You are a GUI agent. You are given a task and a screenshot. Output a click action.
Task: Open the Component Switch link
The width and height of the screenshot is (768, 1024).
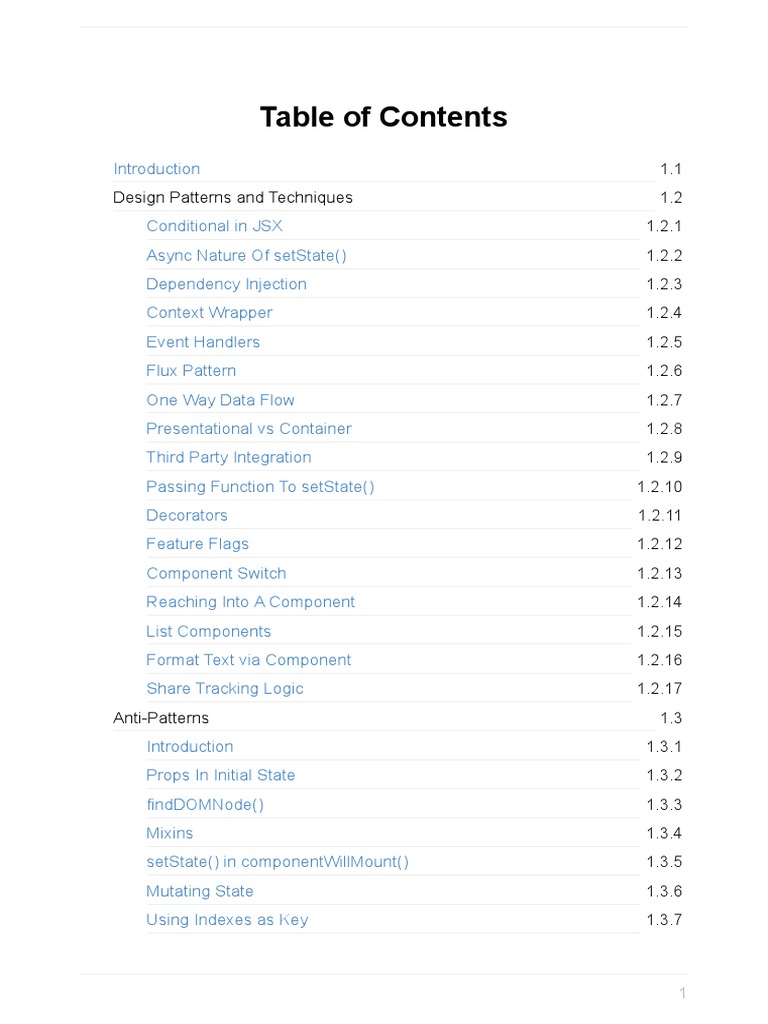point(216,574)
